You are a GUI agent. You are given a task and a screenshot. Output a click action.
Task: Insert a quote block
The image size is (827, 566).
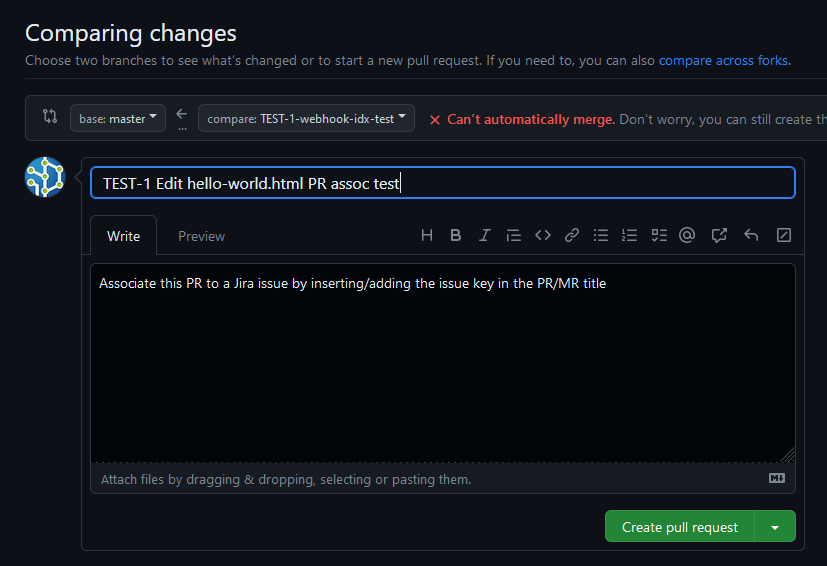514,236
